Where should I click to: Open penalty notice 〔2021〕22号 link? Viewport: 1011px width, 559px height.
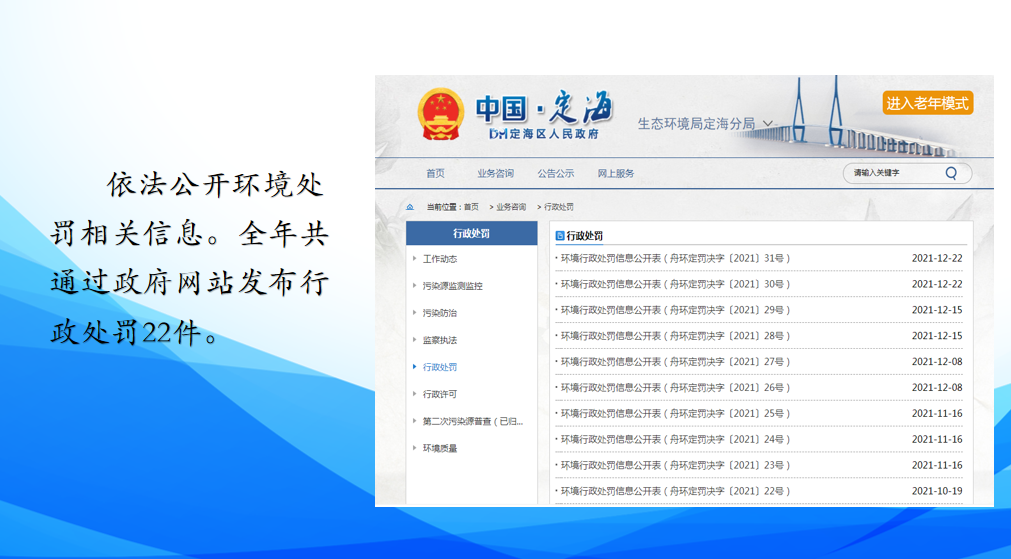(675, 491)
